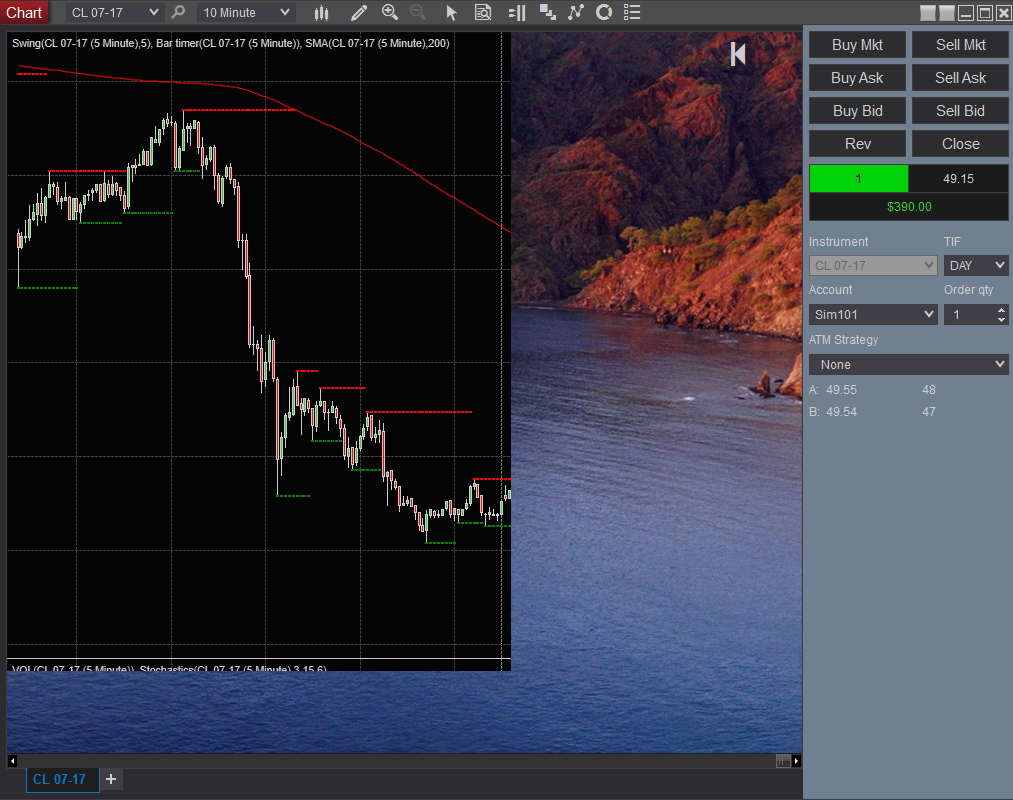1013x800 pixels.
Task: Click the green position quantity box
Action: click(x=859, y=179)
